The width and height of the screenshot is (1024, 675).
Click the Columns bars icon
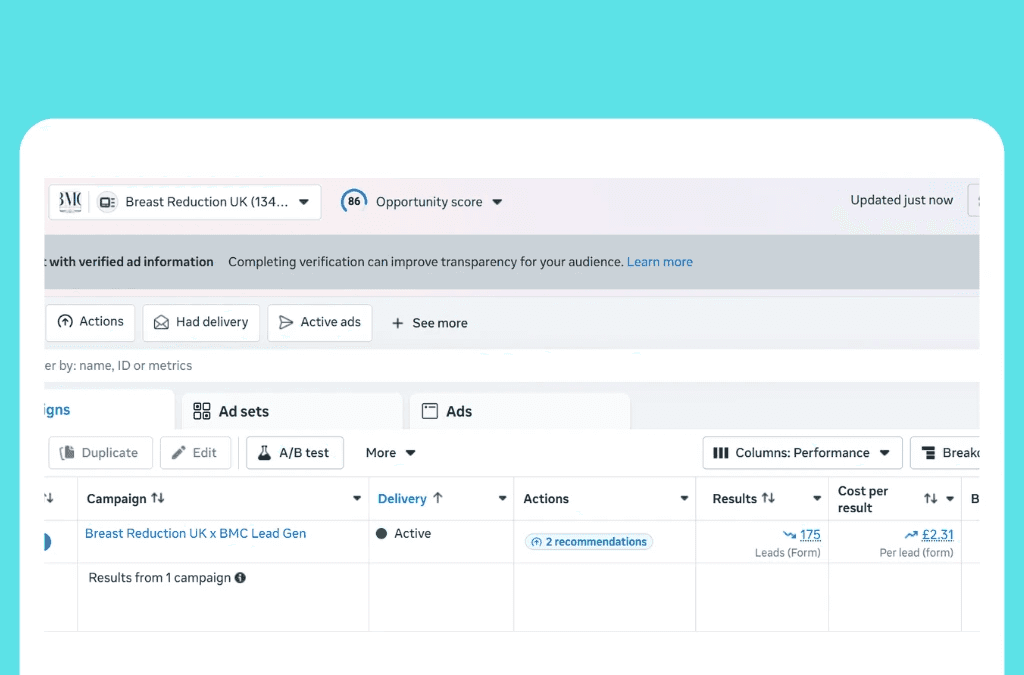[720, 453]
